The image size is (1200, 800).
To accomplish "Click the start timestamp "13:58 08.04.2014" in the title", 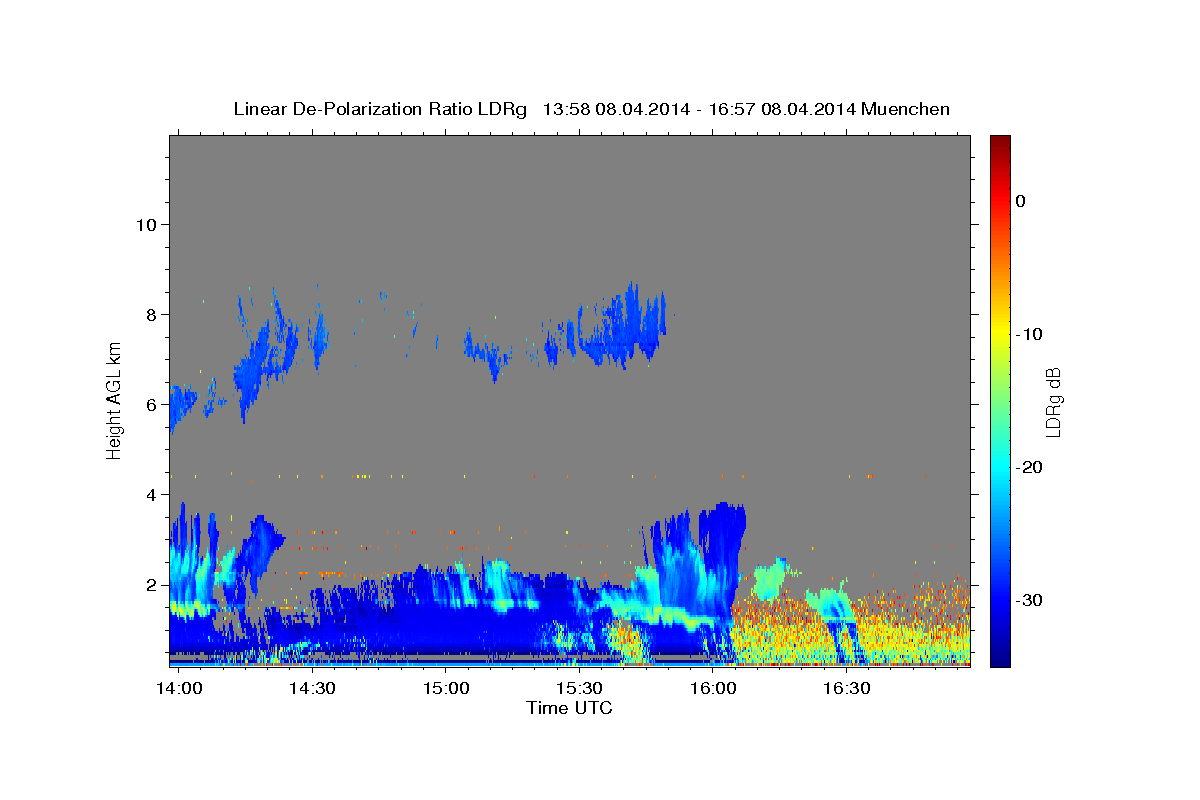I will pyautogui.click(x=616, y=109).
